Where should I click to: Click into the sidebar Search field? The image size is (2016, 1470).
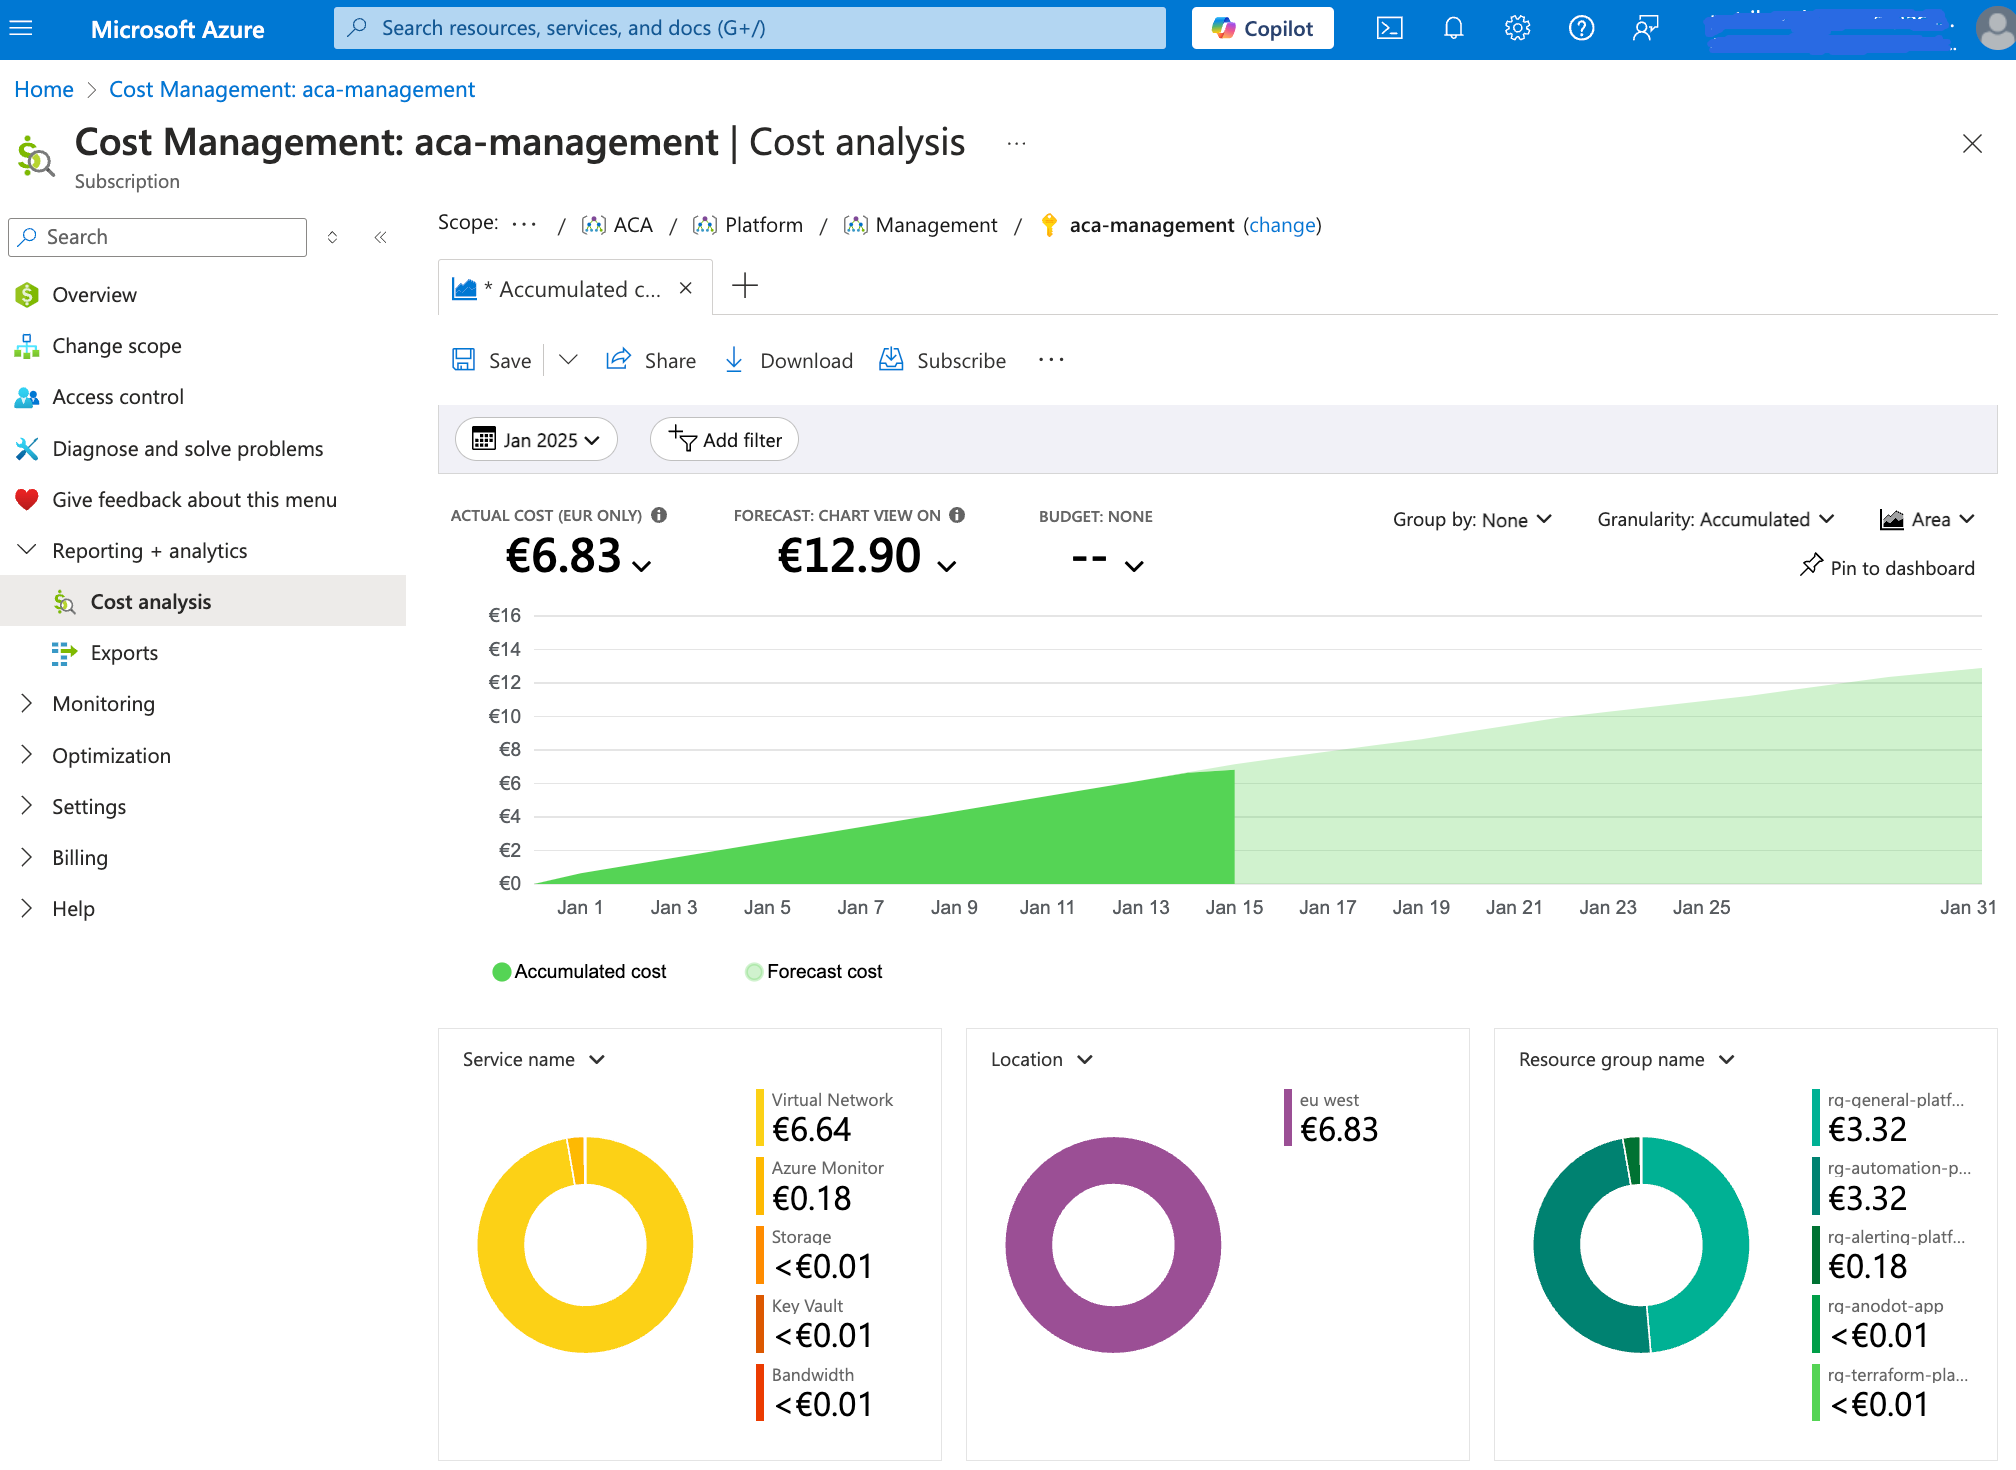click(x=158, y=237)
